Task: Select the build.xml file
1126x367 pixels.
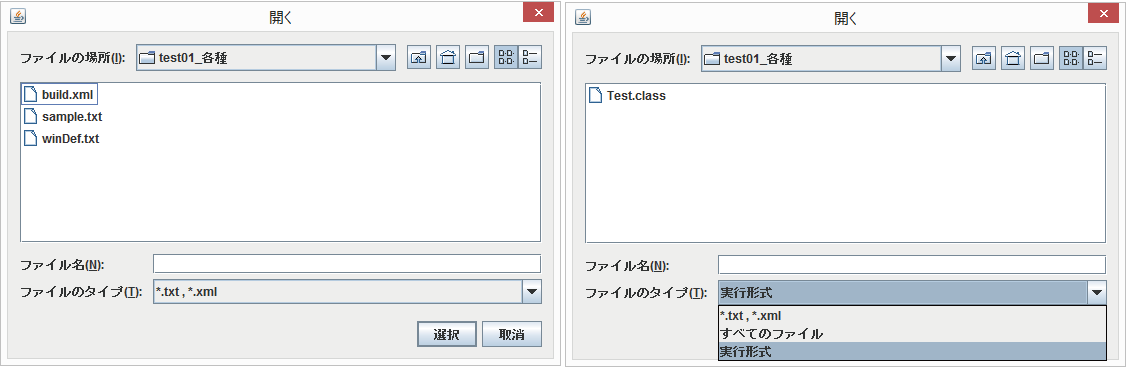Action: click(x=60, y=94)
